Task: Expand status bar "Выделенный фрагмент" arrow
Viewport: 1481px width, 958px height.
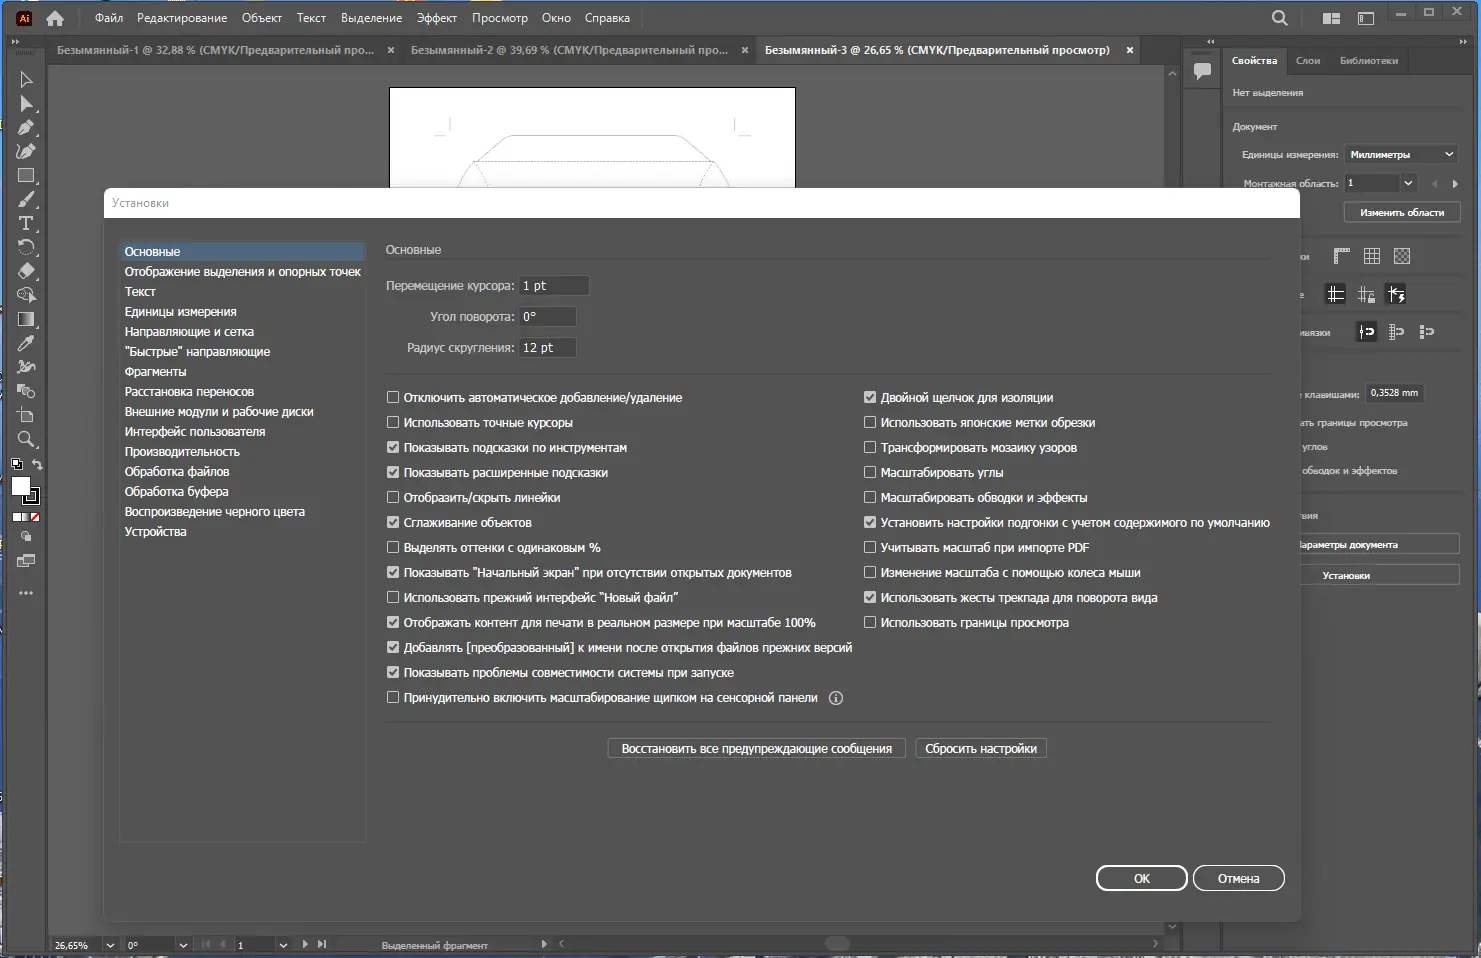Action: click(x=544, y=944)
